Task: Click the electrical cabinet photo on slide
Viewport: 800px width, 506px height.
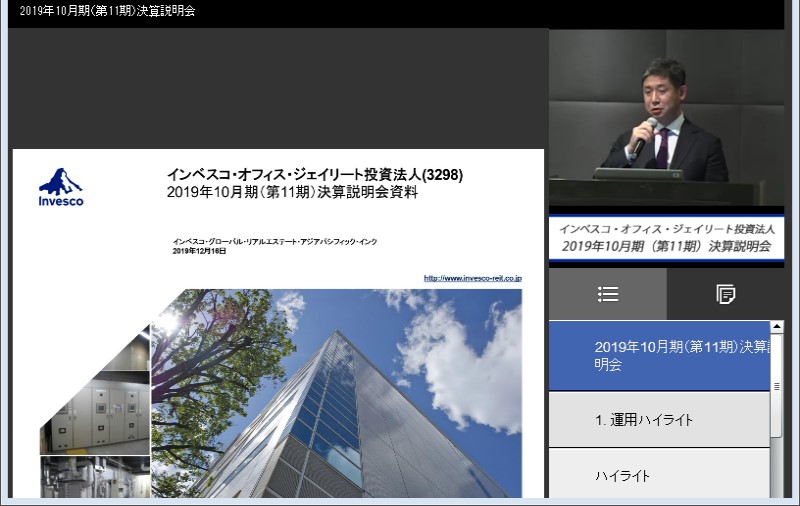Action: tap(95, 413)
